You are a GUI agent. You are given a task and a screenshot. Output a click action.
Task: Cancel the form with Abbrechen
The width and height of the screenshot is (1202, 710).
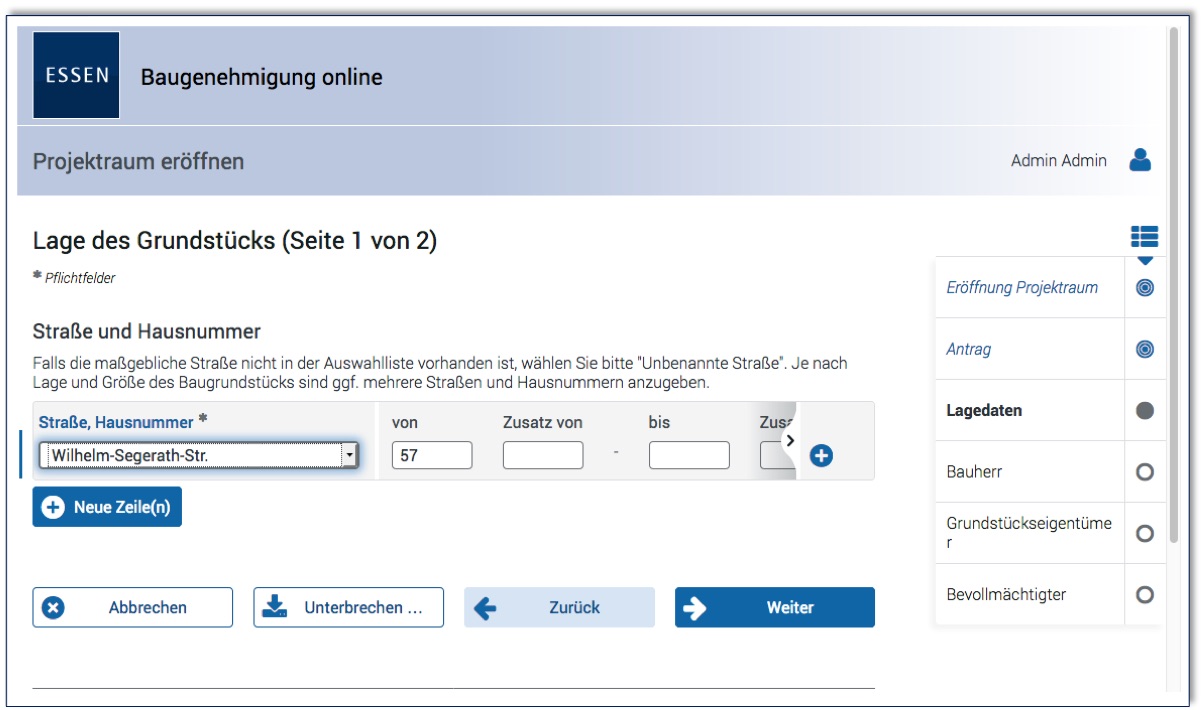[x=133, y=607]
